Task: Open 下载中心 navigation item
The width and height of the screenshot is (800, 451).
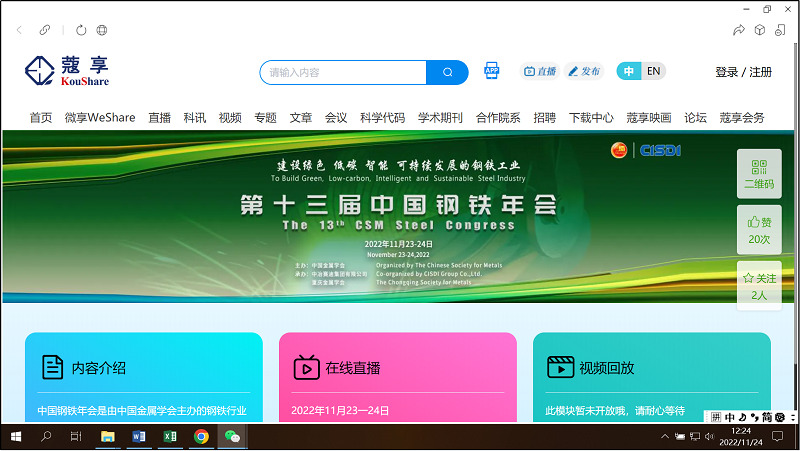Action: (591, 118)
